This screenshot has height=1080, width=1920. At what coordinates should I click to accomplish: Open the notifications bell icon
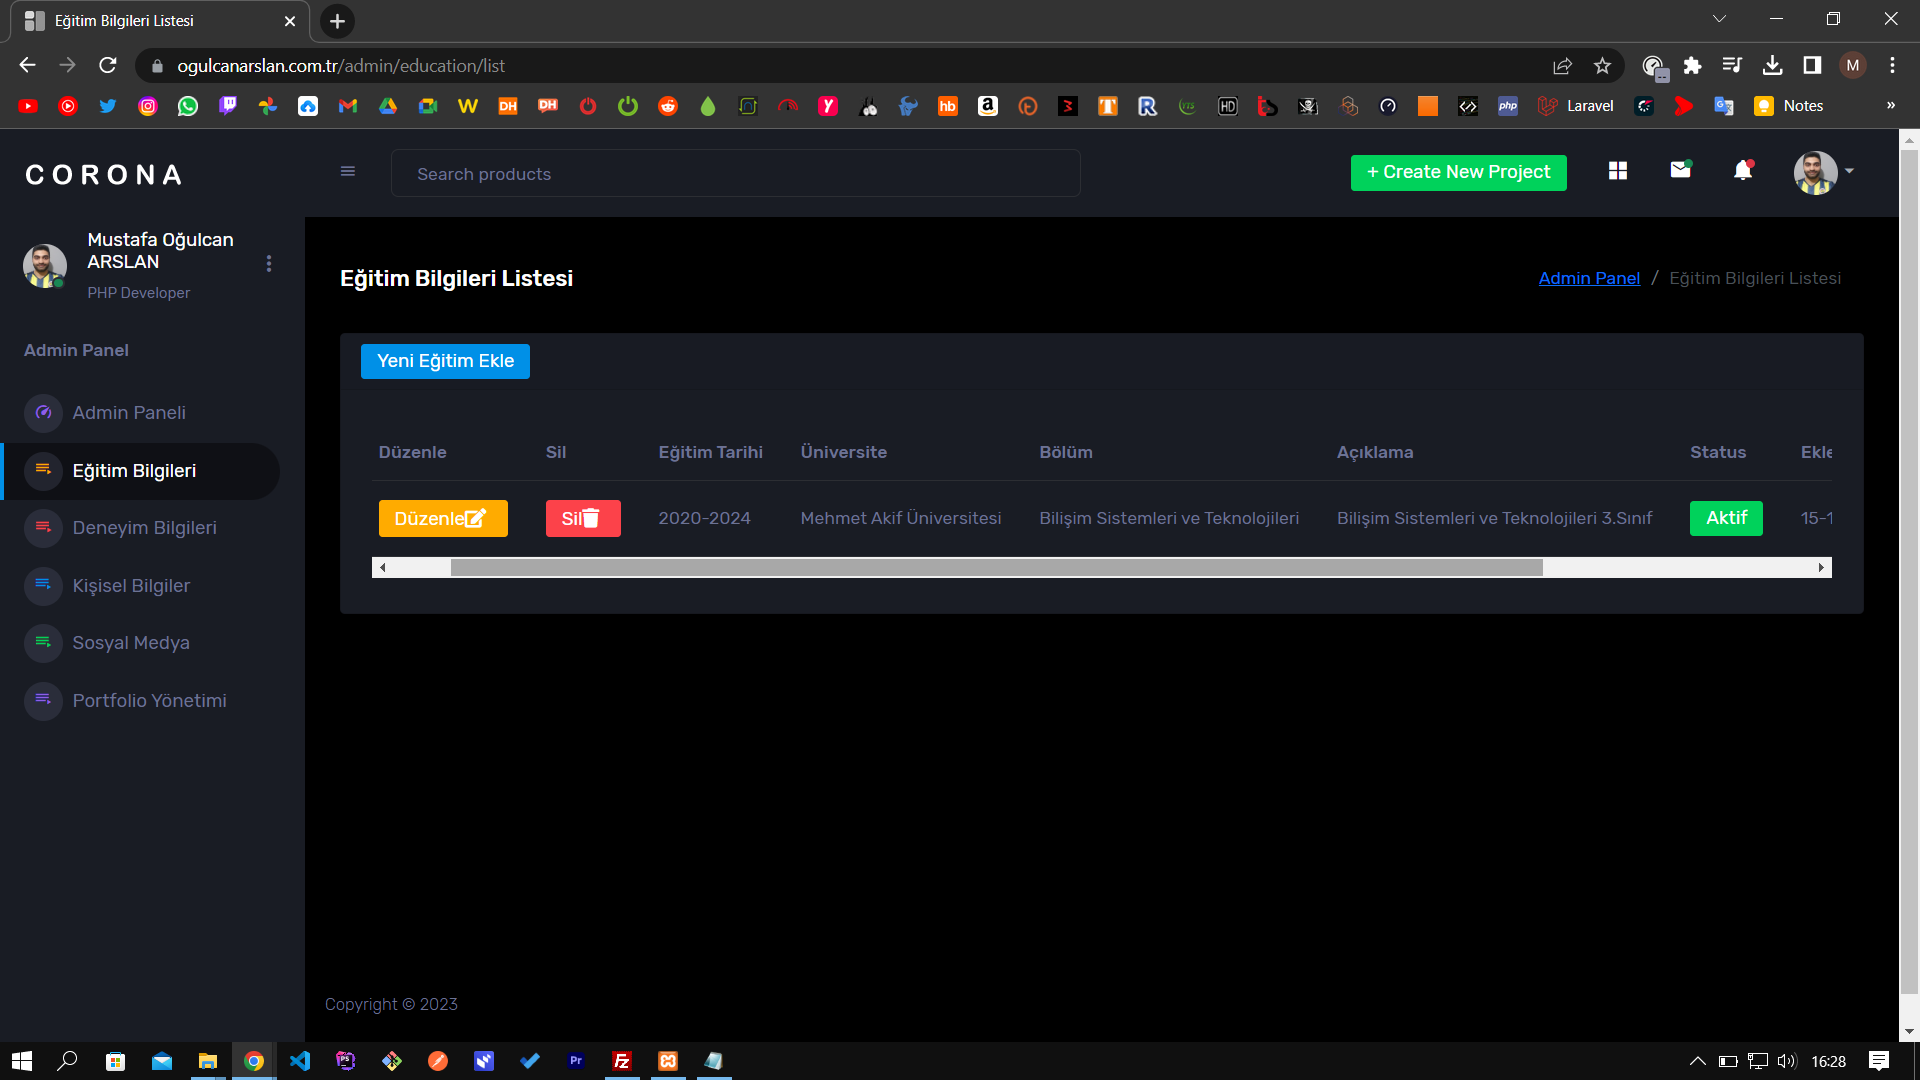(1743, 171)
